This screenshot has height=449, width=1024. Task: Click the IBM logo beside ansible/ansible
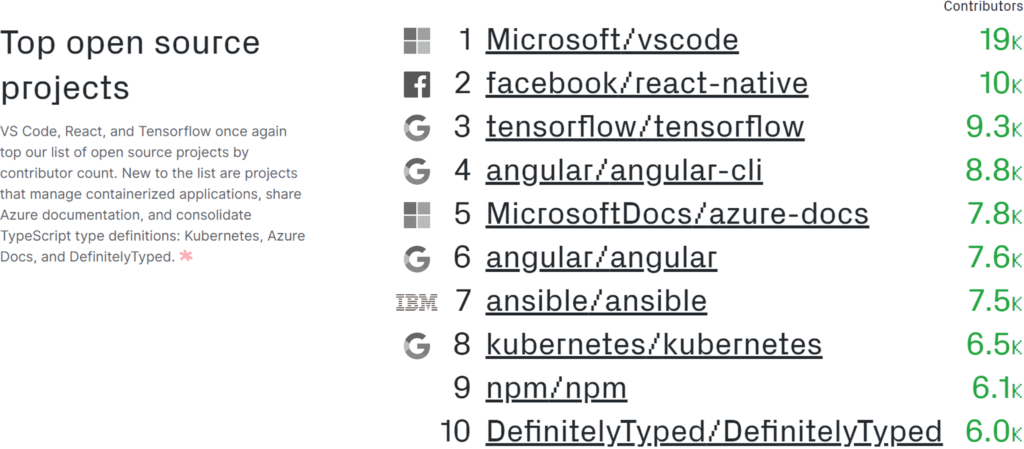coord(416,302)
